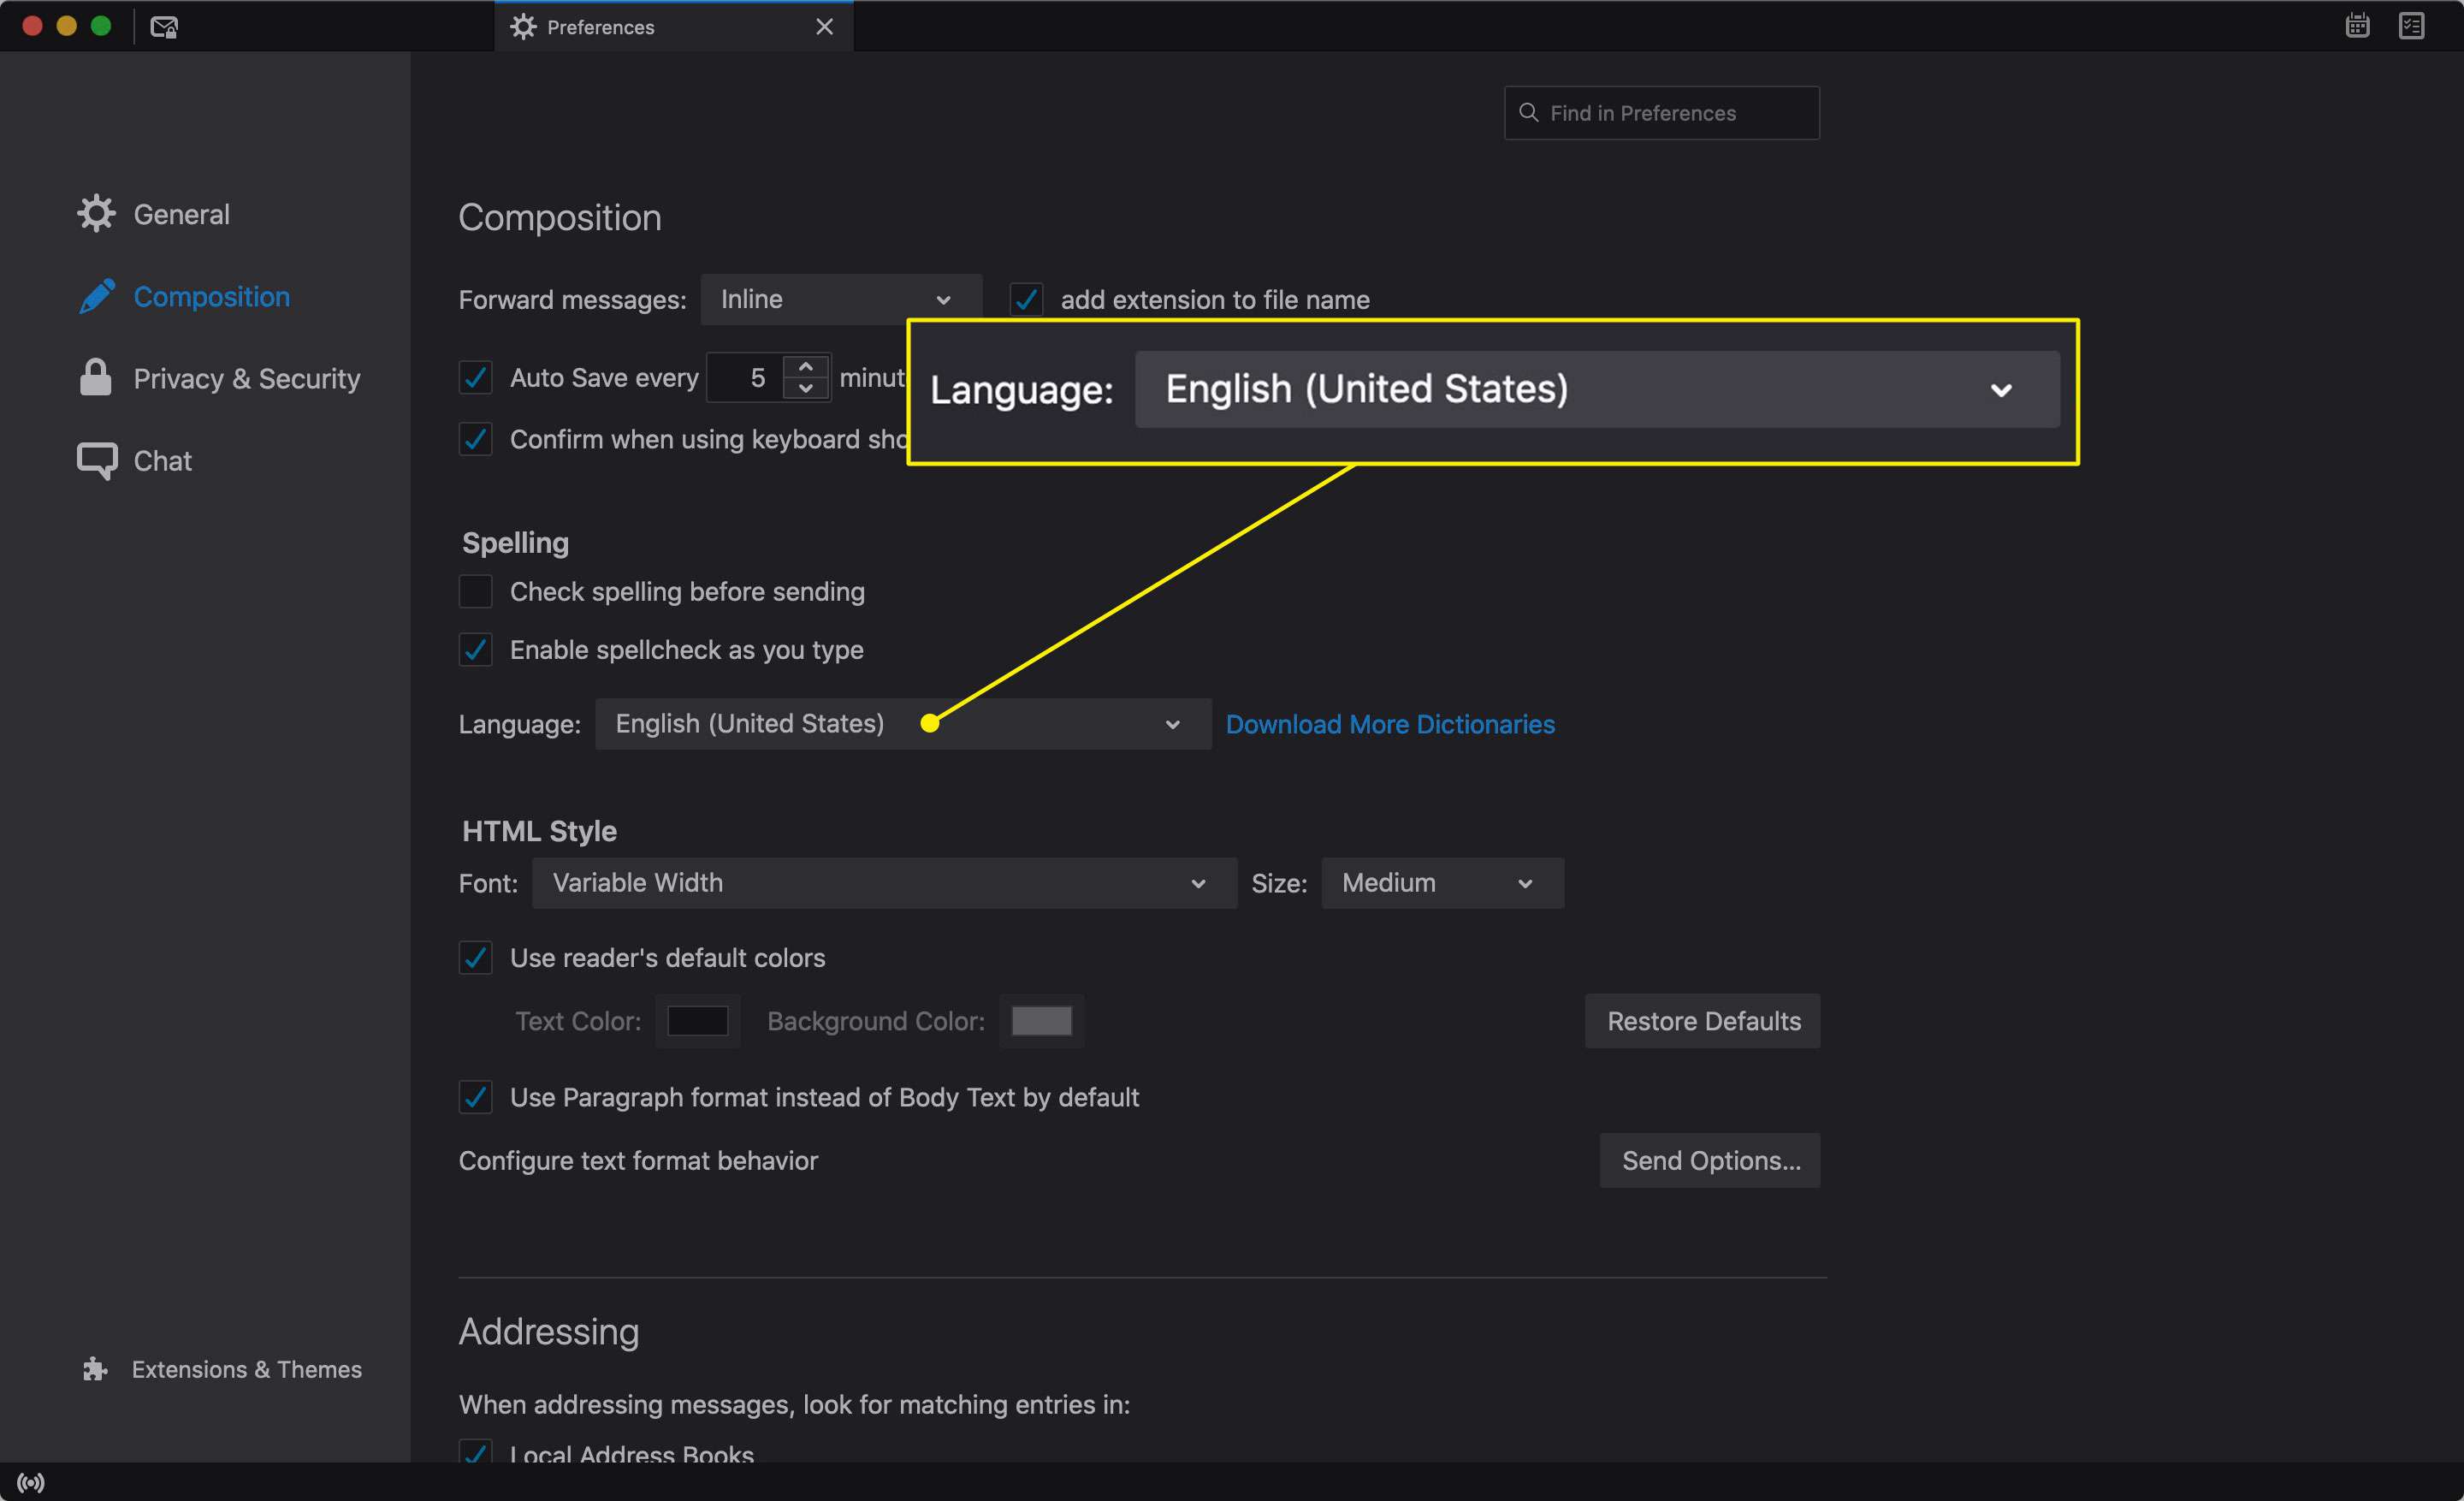Open the Size dropdown set to Medium
Image resolution: width=2464 pixels, height=1501 pixels.
click(x=1442, y=882)
